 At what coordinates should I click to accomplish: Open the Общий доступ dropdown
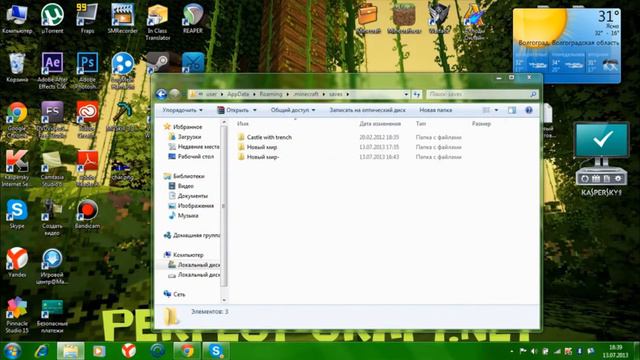pos(293,110)
